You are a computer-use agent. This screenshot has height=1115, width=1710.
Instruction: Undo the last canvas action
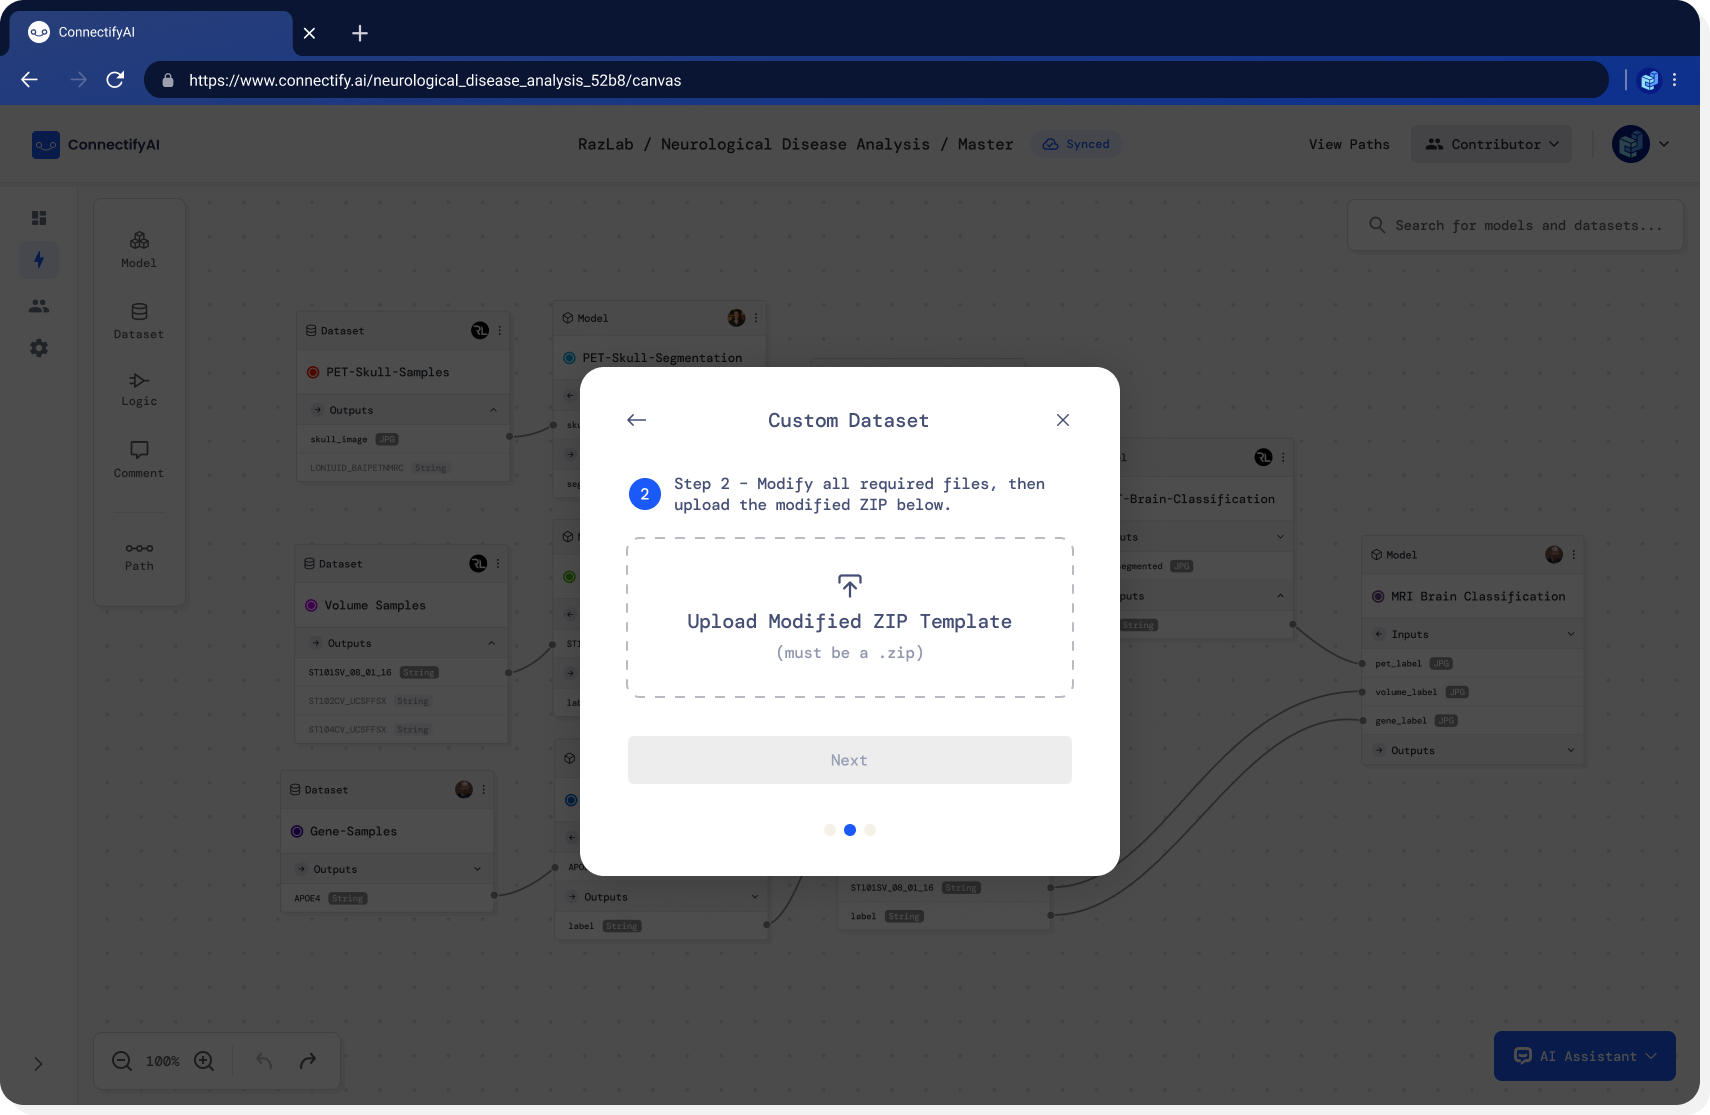[x=264, y=1061]
